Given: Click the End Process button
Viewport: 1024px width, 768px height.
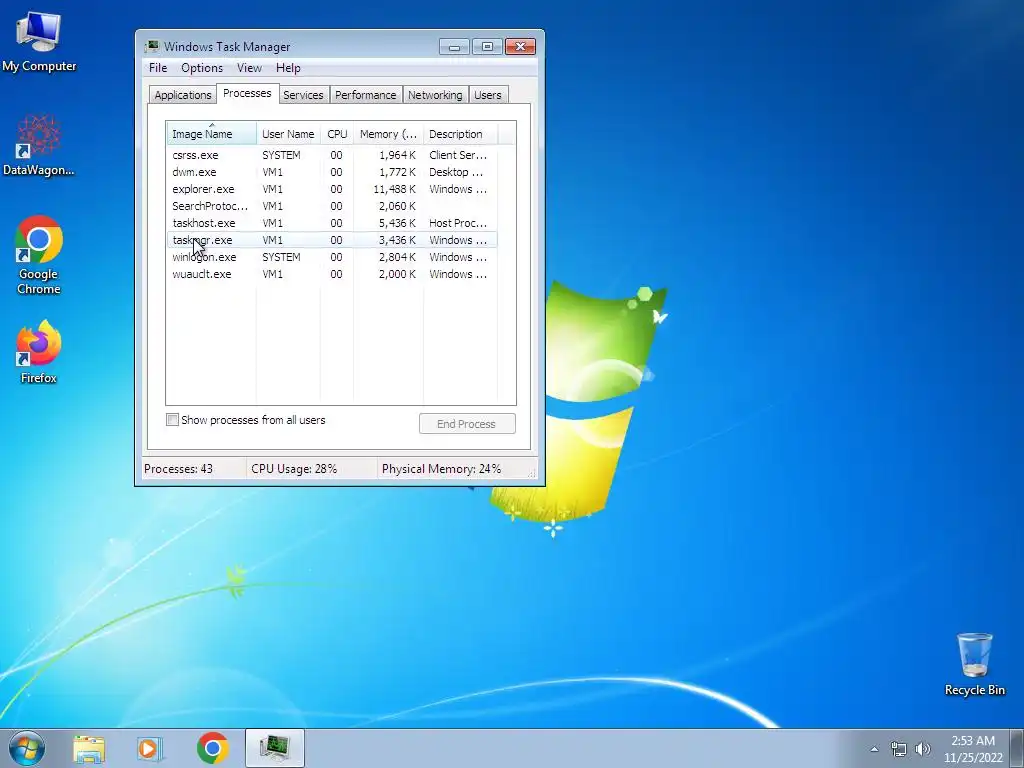Looking at the screenshot, I should point(467,424).
